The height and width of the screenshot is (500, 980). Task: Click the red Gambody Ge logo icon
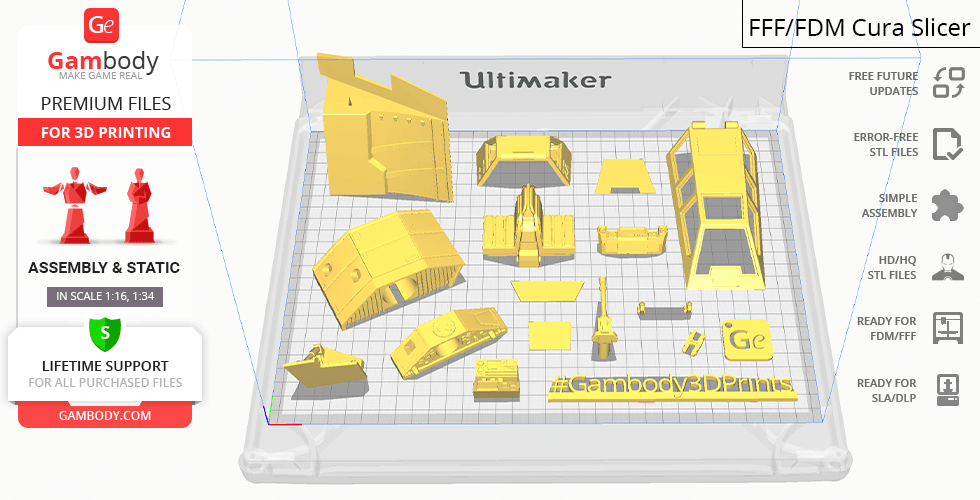click(x=104, y=26)
